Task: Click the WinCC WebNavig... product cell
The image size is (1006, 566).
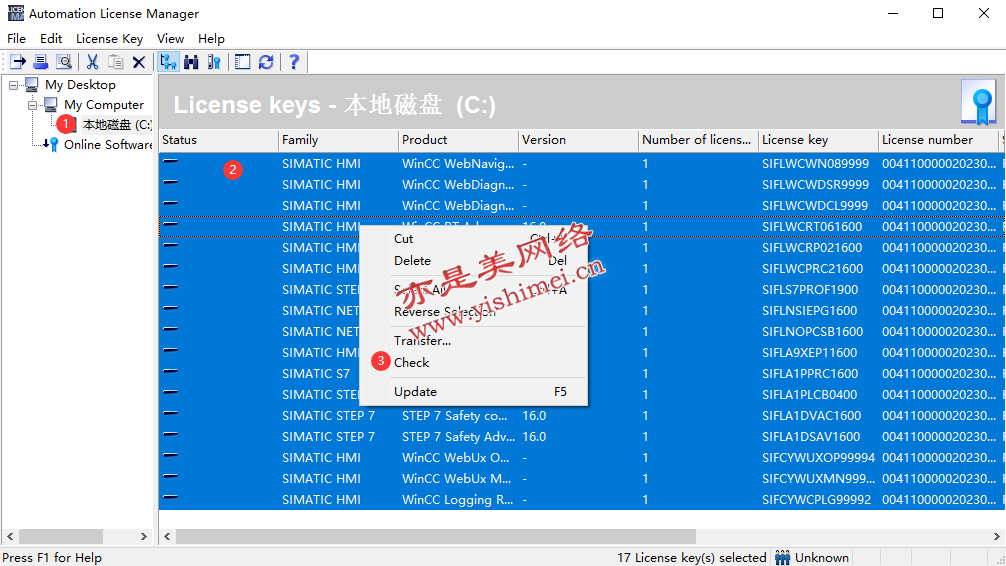Action: coord(458,164)
